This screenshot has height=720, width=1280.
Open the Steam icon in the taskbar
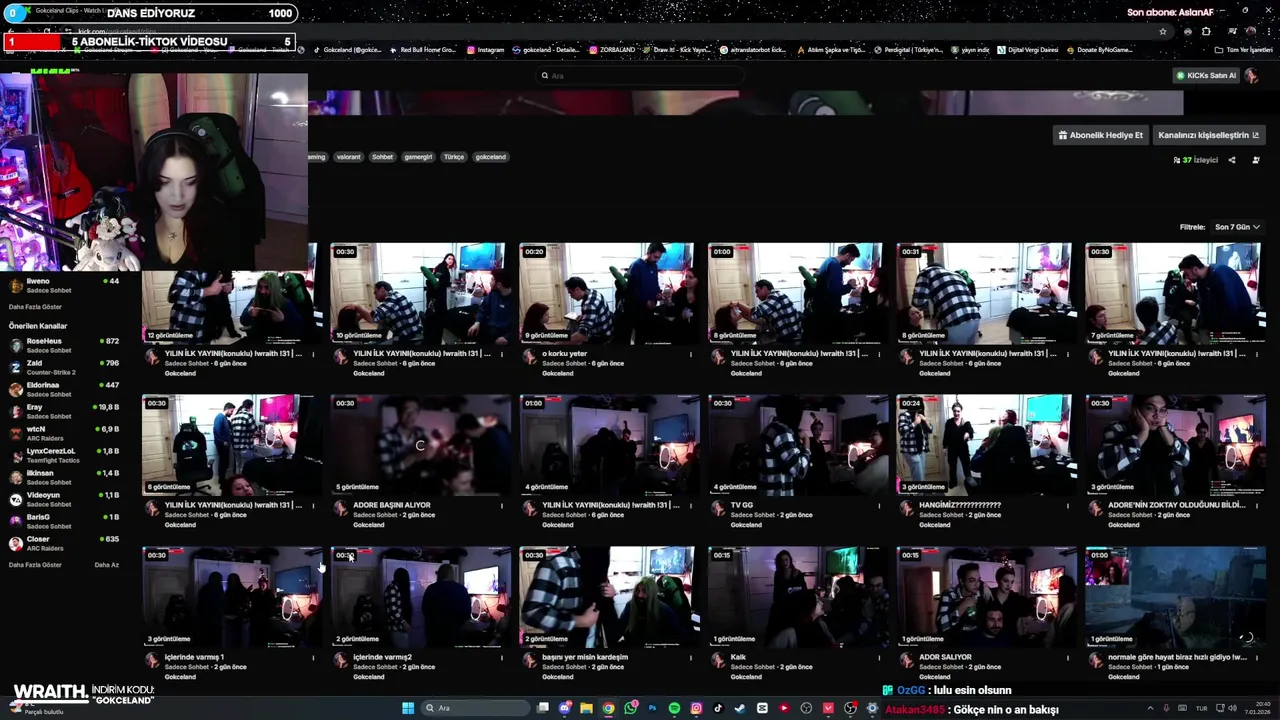(x=740, y=708)
